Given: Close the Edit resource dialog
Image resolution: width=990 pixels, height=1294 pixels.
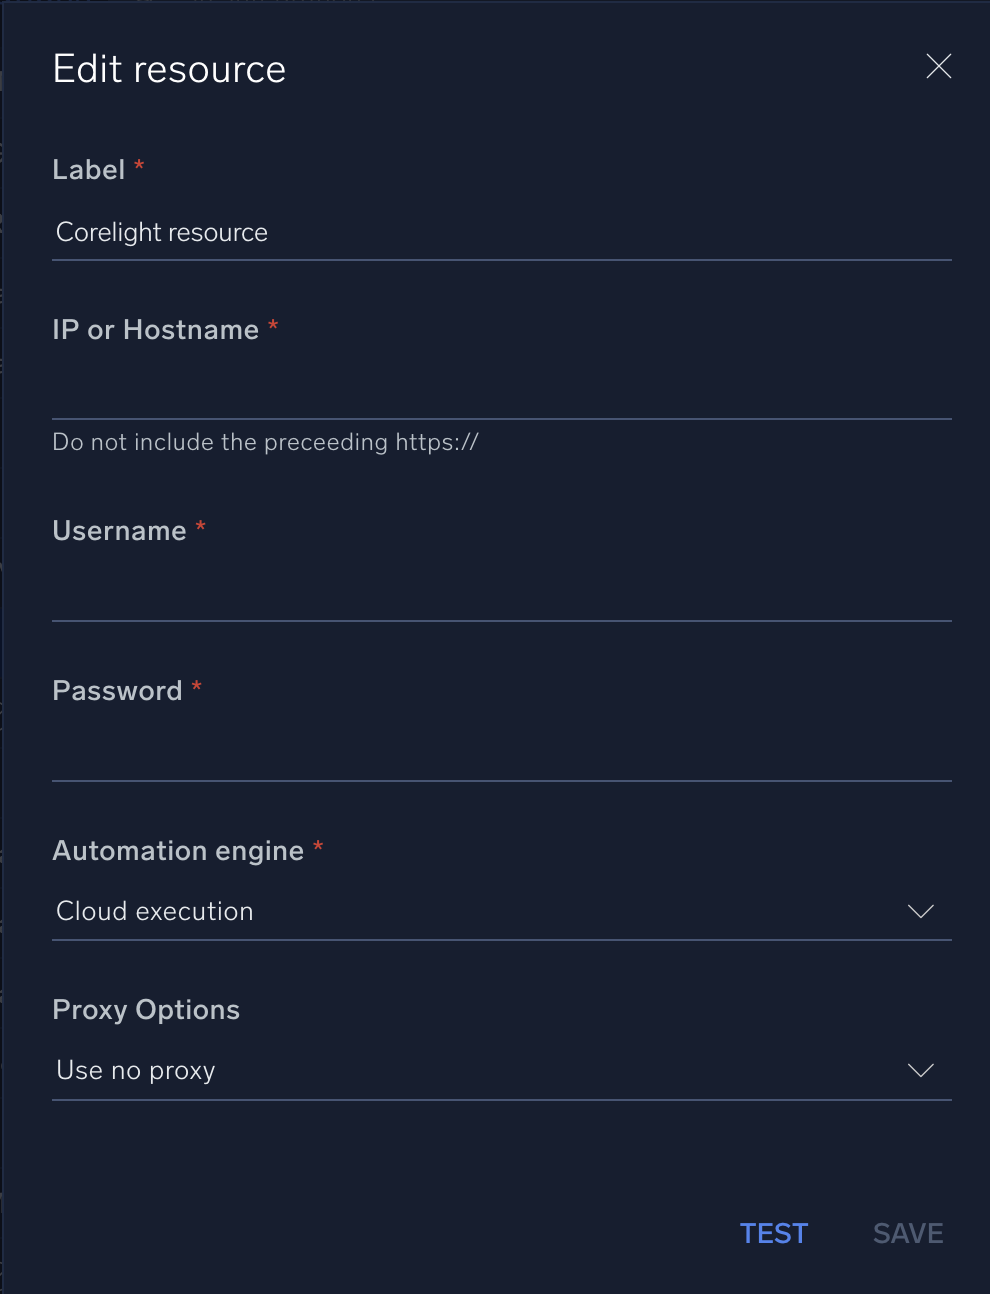Looking at the screenshot, I should pyautogui.click(x=938, y=67).
